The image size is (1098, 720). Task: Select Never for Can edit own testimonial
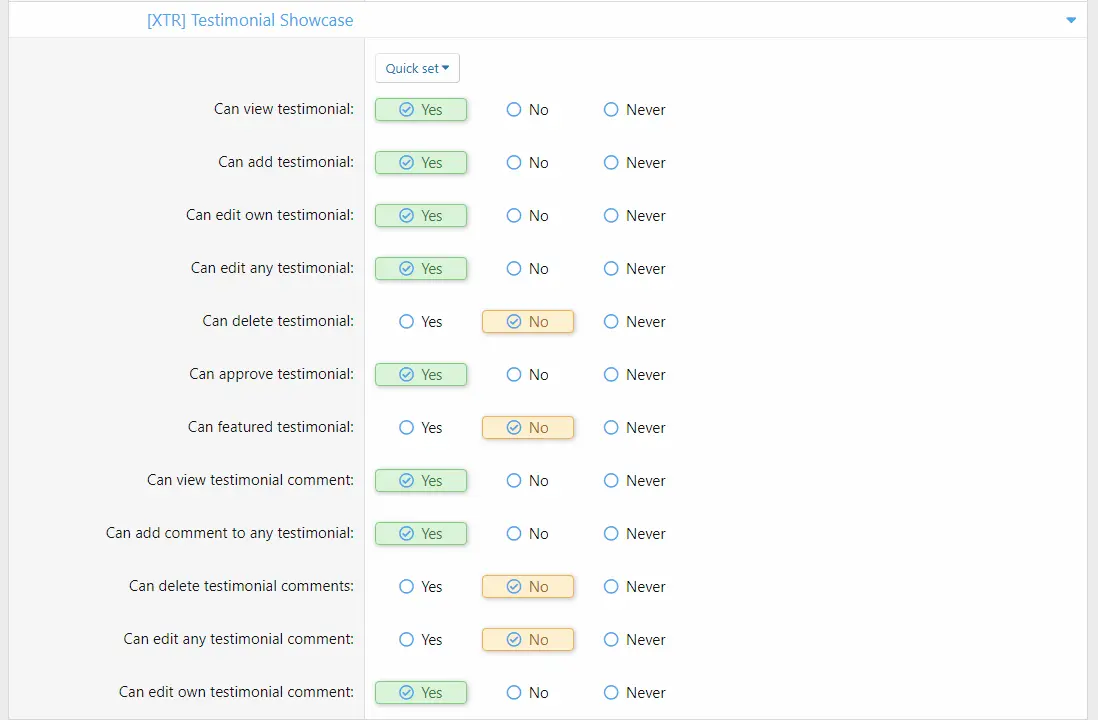(634, 216)
